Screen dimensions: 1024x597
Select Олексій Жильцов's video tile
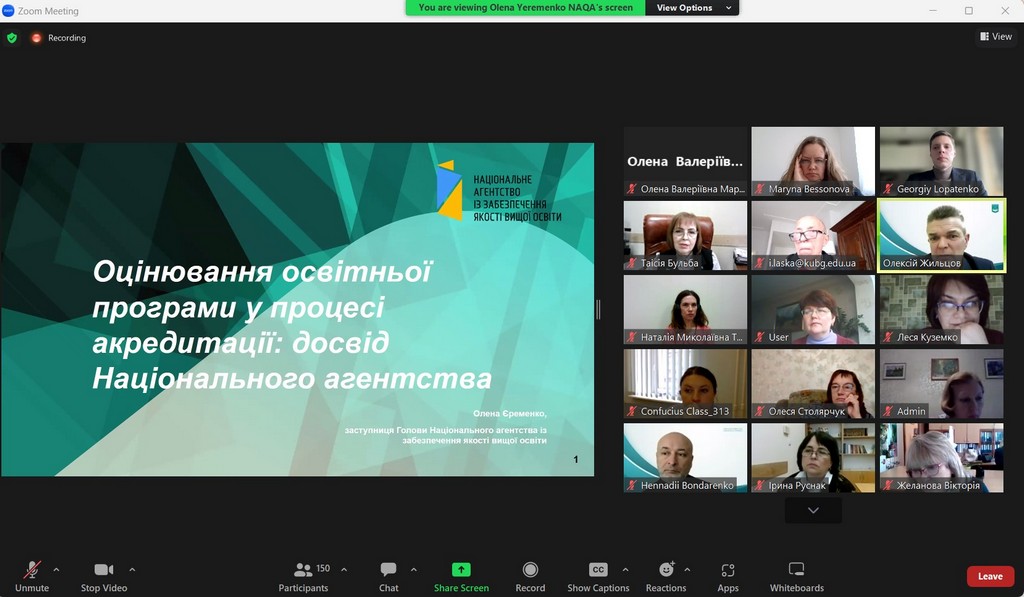click(x=941, y=235)
